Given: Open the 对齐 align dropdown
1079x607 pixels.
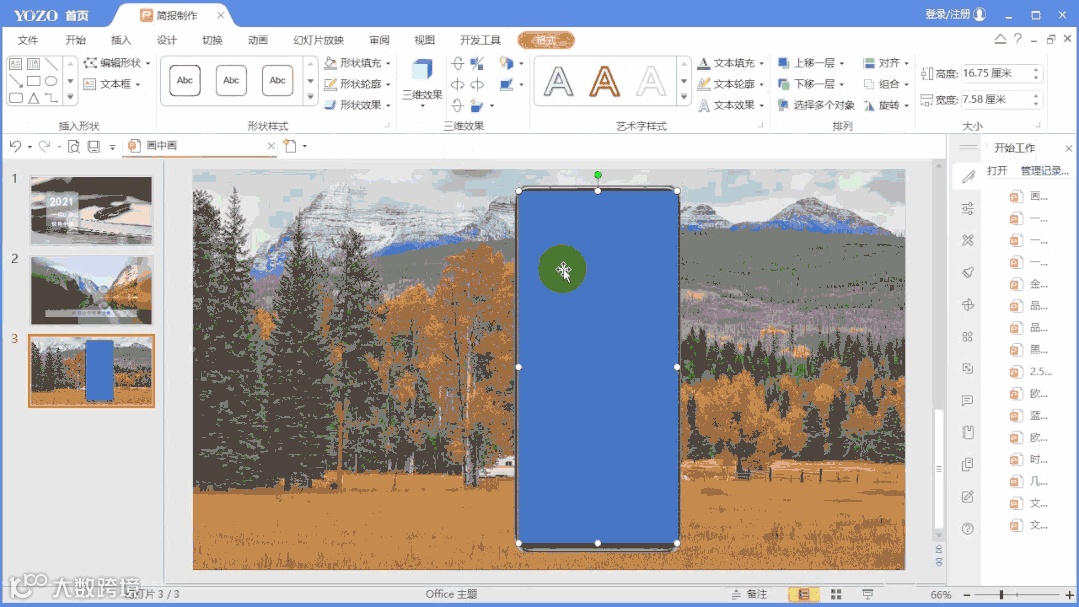Looking at the screenshot, I should [886, 63].
